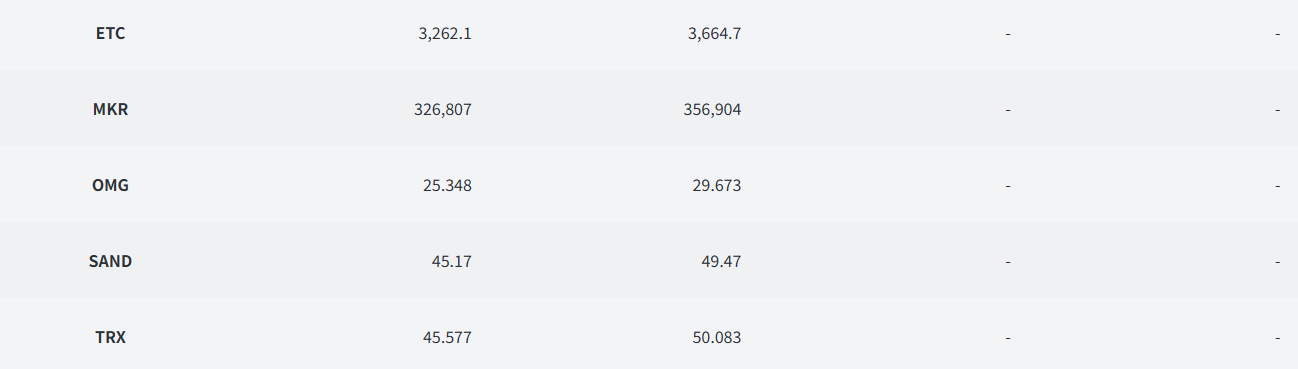The image size is (1298, 369).
Task: Click the third-column dash in TRX row
Action: pos(1008,338)
